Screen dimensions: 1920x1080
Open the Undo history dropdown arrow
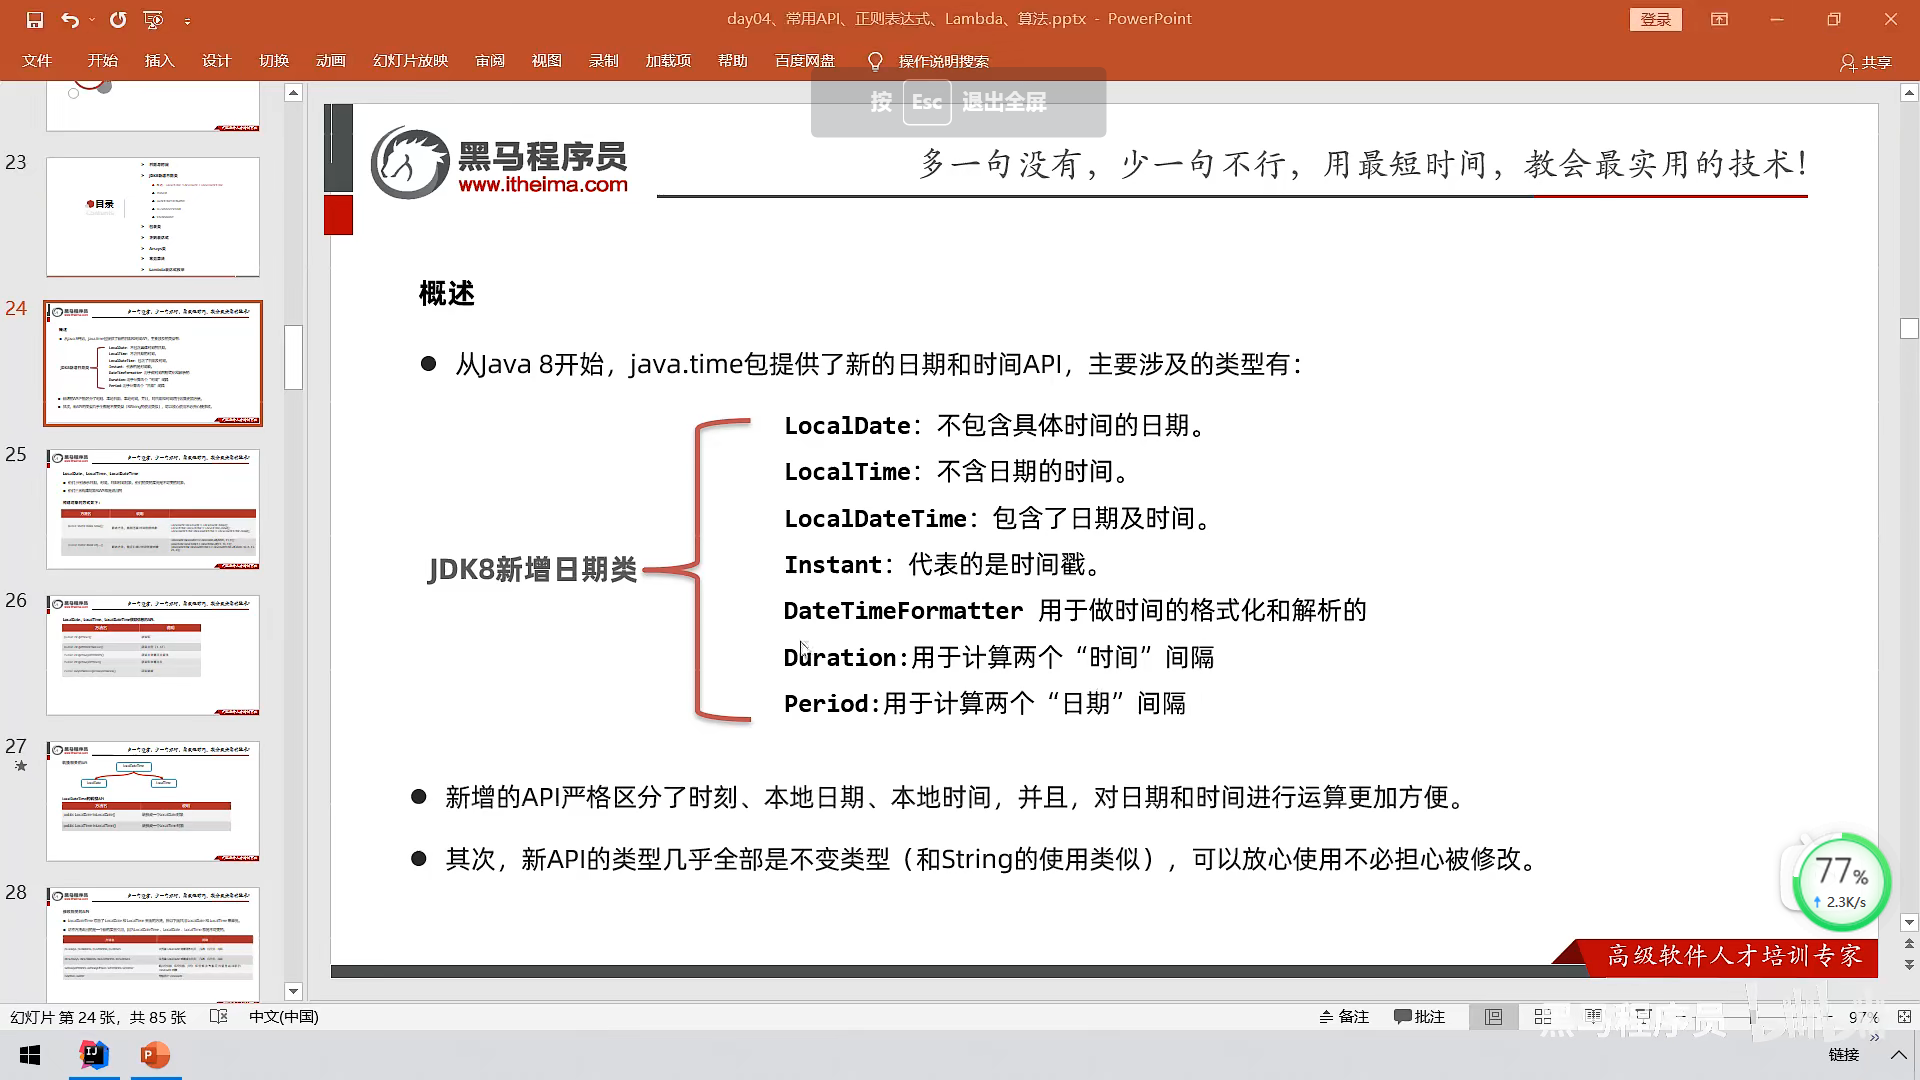tap(92, 19)
